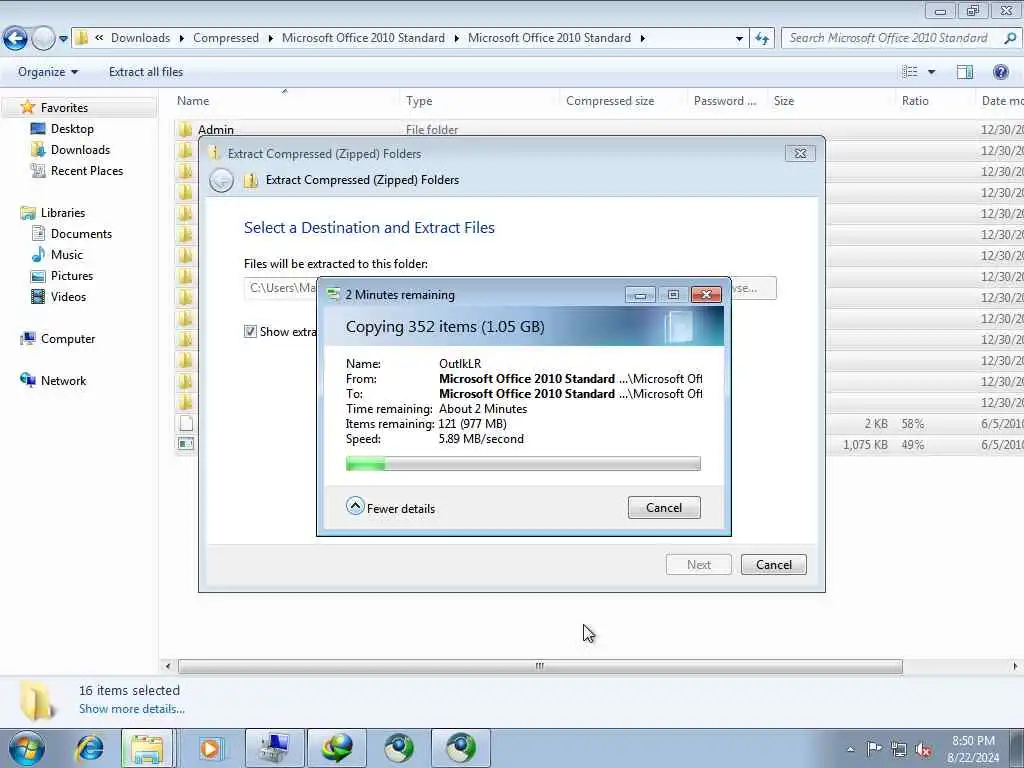Image resolution: width=1024 pixels, height=768 pixels.
Task: Open the Windows Start menu
Action: pos(26,748)
